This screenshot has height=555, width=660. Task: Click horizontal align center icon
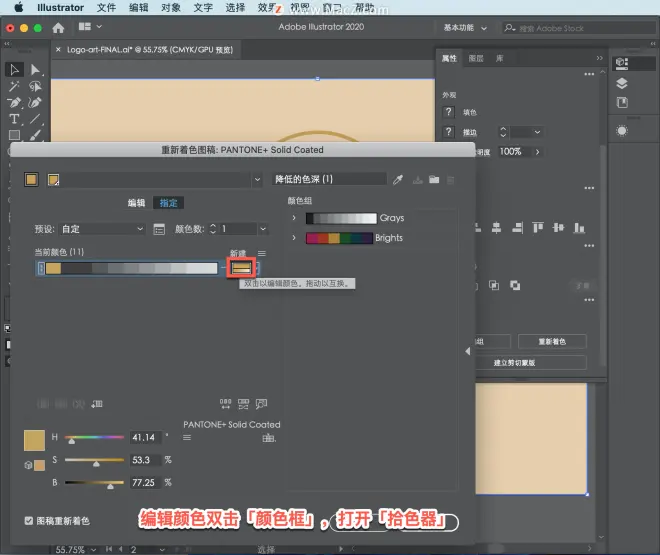click(497, 228)
